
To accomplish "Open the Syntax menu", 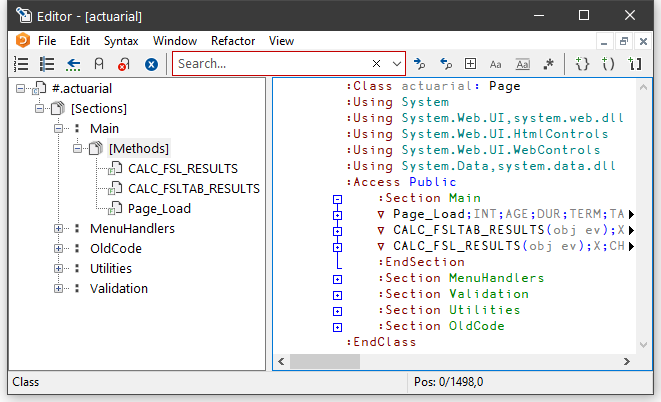I will (121, 41).
